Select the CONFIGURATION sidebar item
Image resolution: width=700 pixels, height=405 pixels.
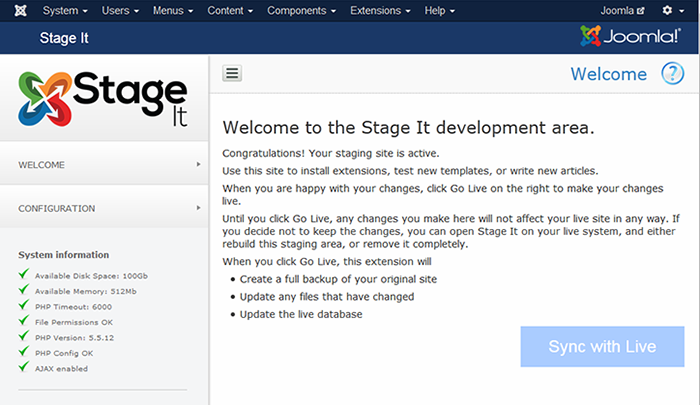coord(104,209)
